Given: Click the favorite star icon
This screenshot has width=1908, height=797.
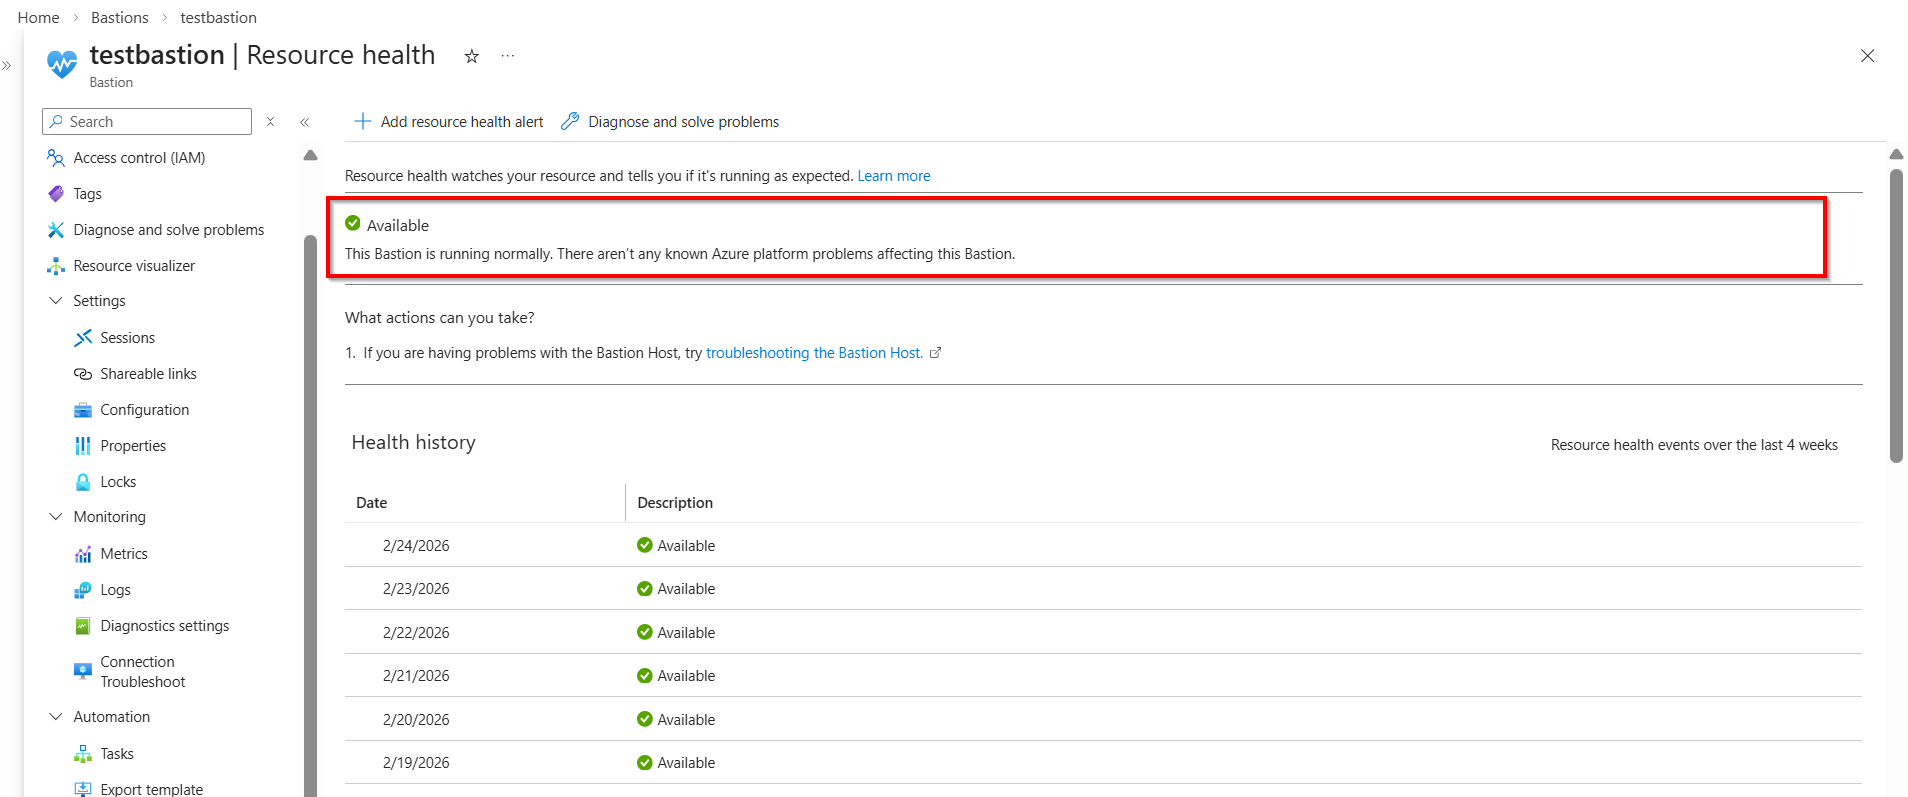Looking at the screenshot, I should (472, 56).
